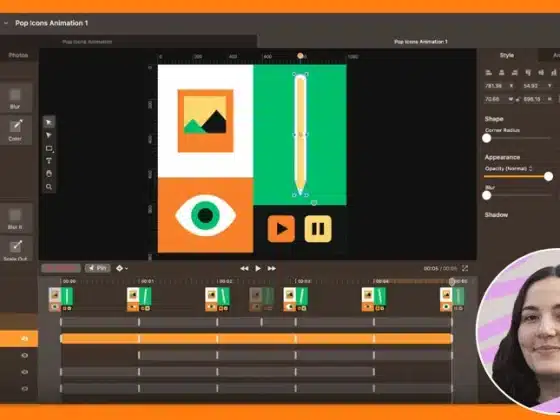Click the align left icon in Style panel
The height and width of the screenshot is (420, 560).
[489, 73]
